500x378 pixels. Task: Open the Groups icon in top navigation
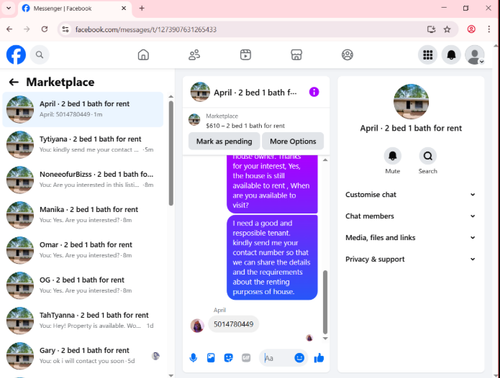347,55
